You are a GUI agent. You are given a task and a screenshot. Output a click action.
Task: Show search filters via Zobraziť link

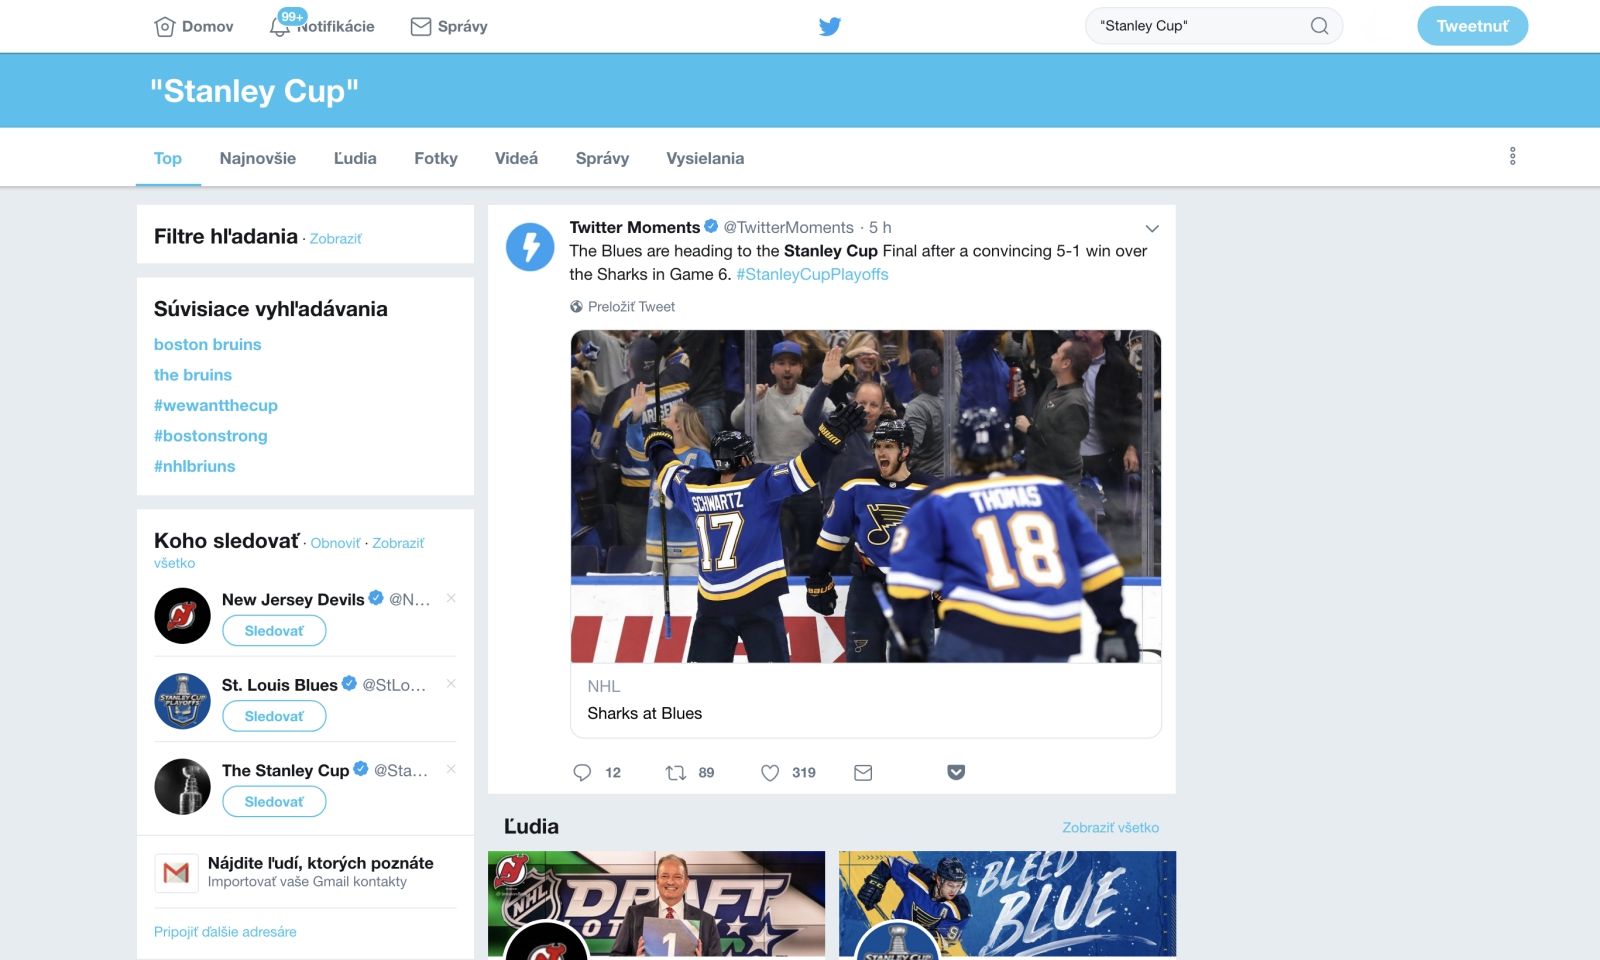(336, 239)
